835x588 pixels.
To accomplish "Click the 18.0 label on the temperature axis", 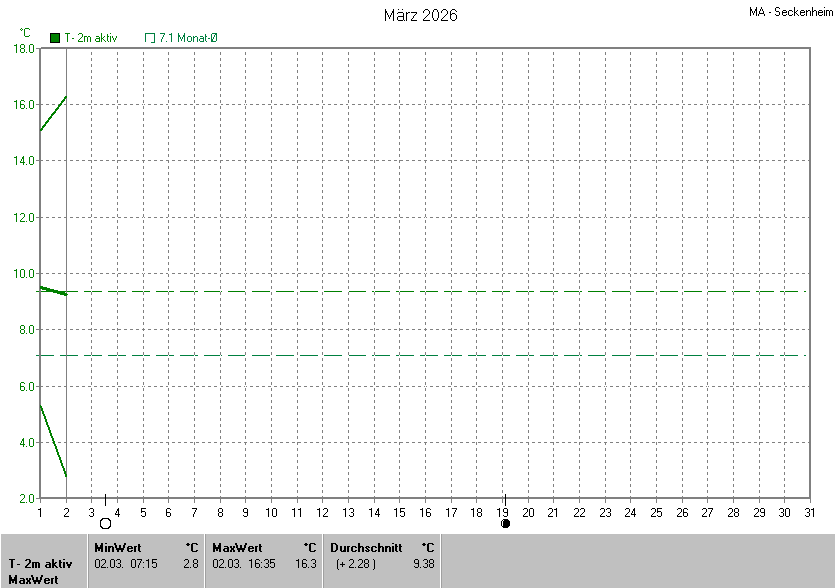I will tap(24, 48).
